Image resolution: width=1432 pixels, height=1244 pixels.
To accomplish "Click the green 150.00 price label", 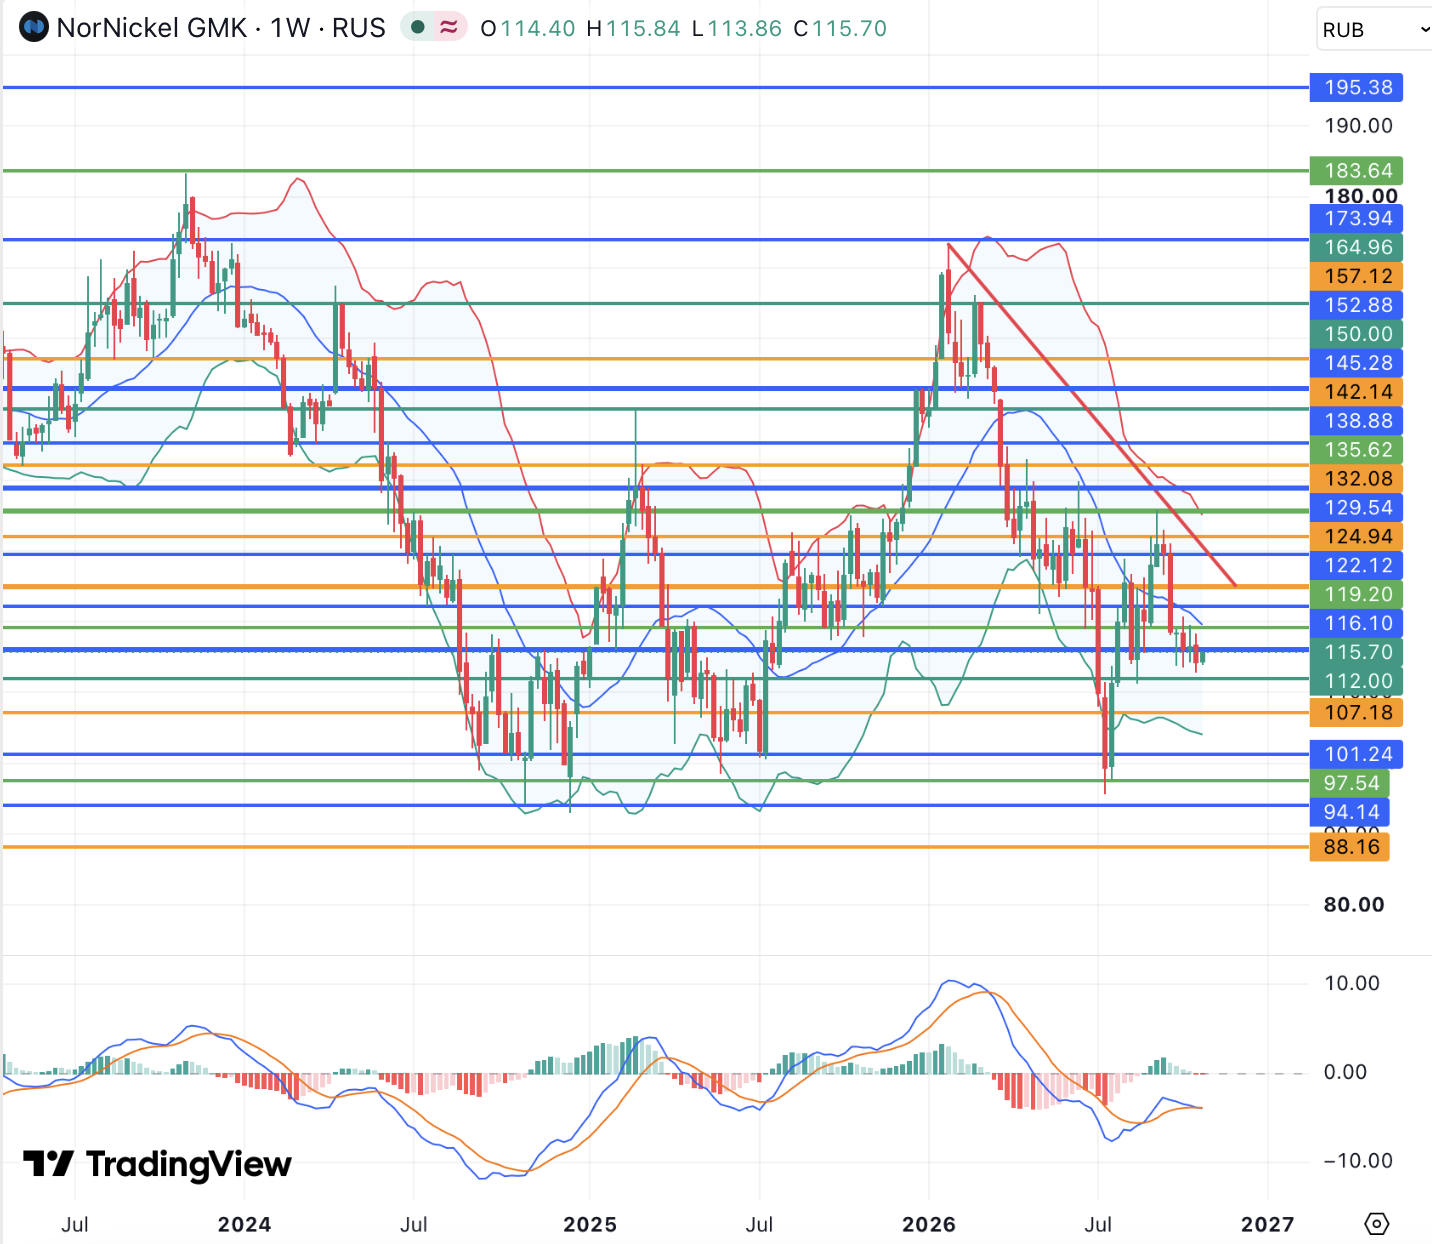I will [1357, 334].
